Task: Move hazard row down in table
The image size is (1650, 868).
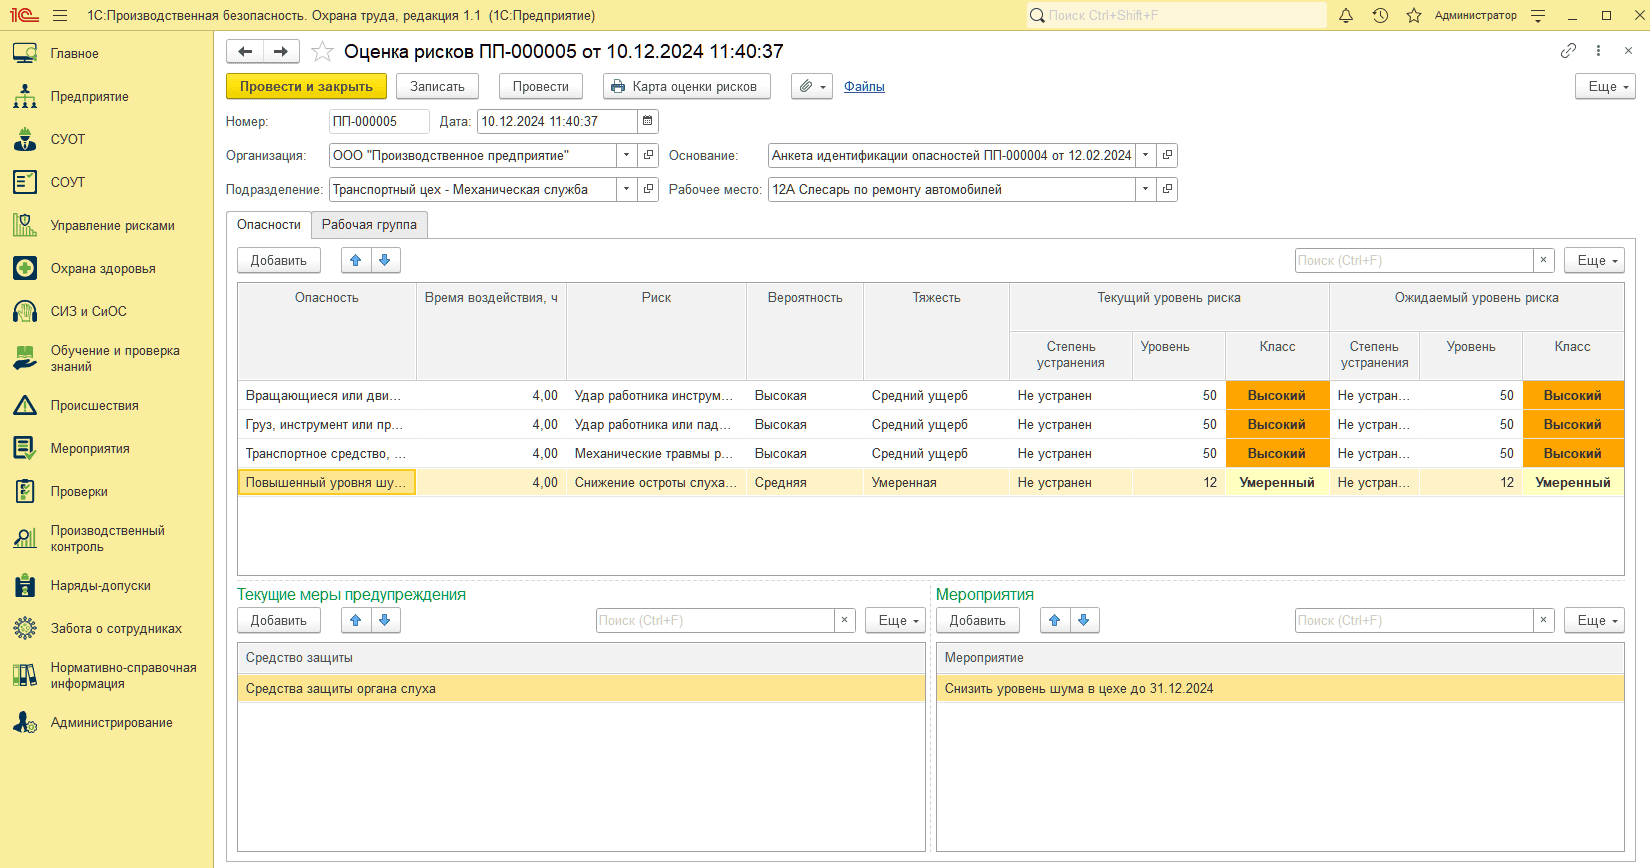Action: click(385, 260)
